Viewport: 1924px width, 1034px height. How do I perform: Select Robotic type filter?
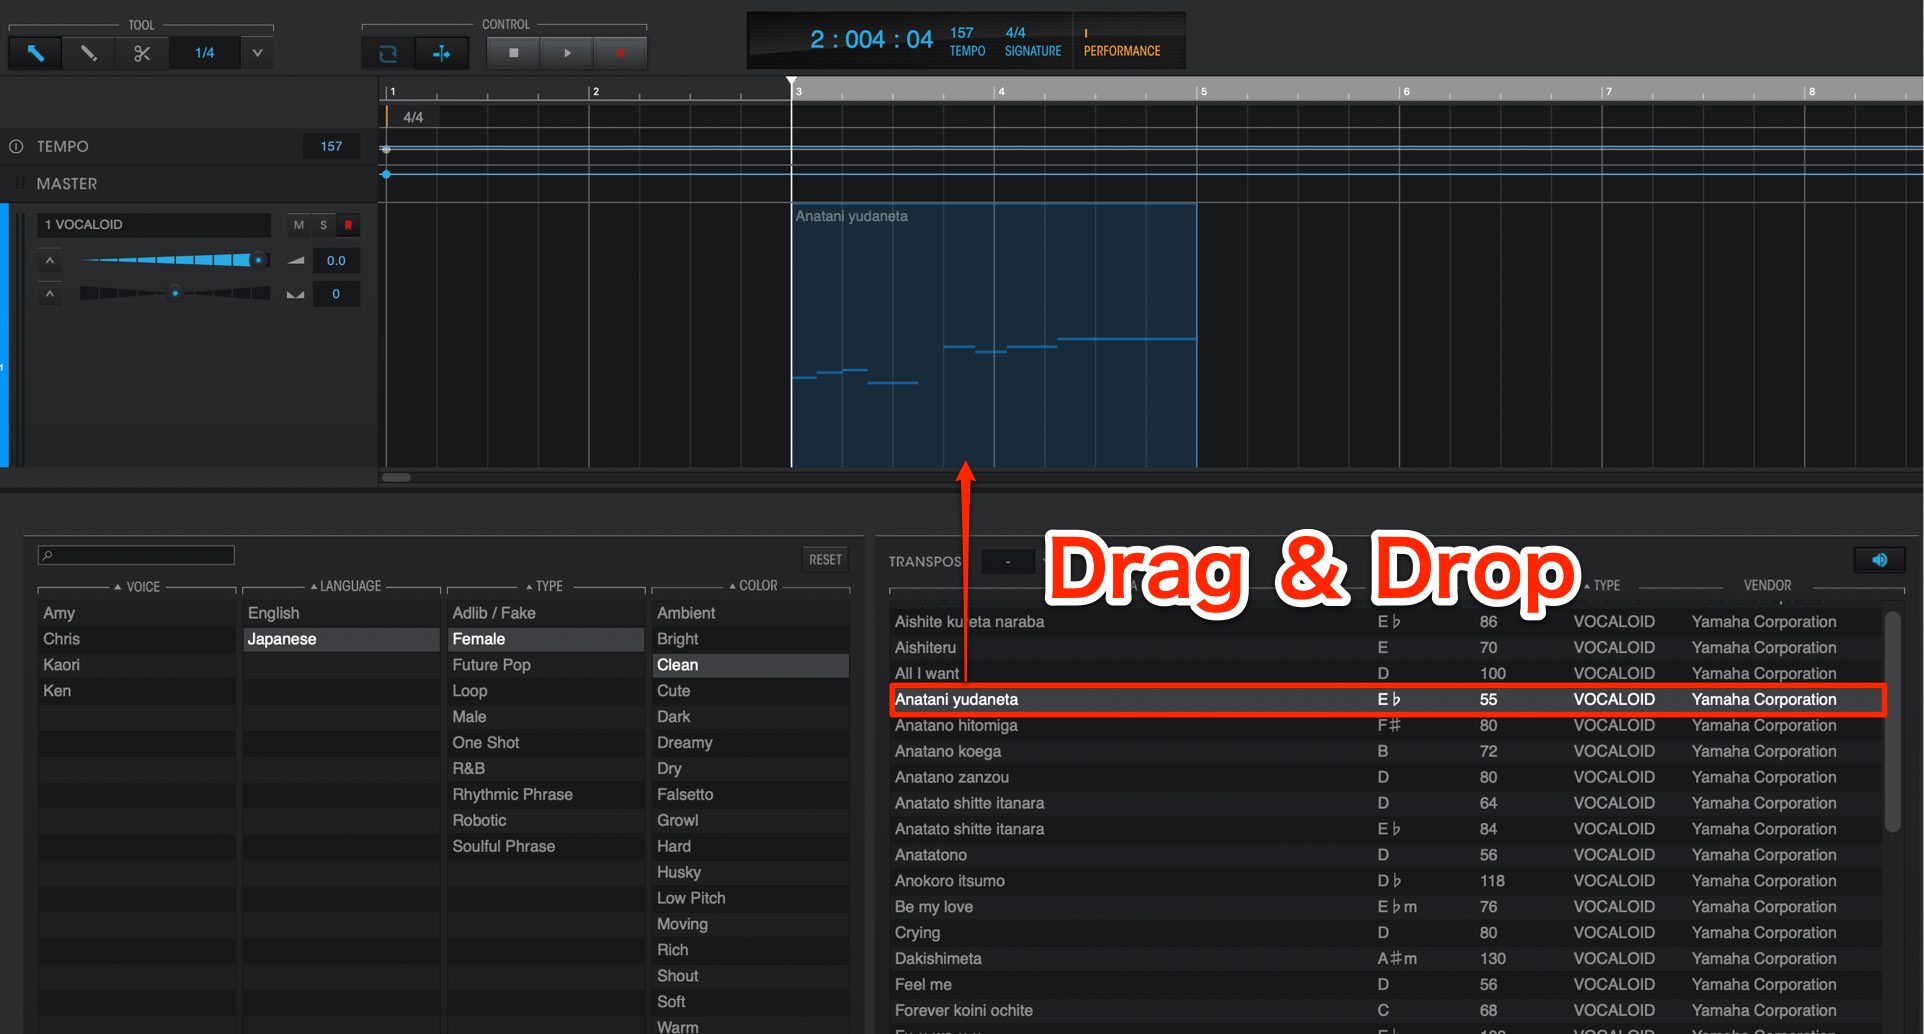click(x=546, y=820)
